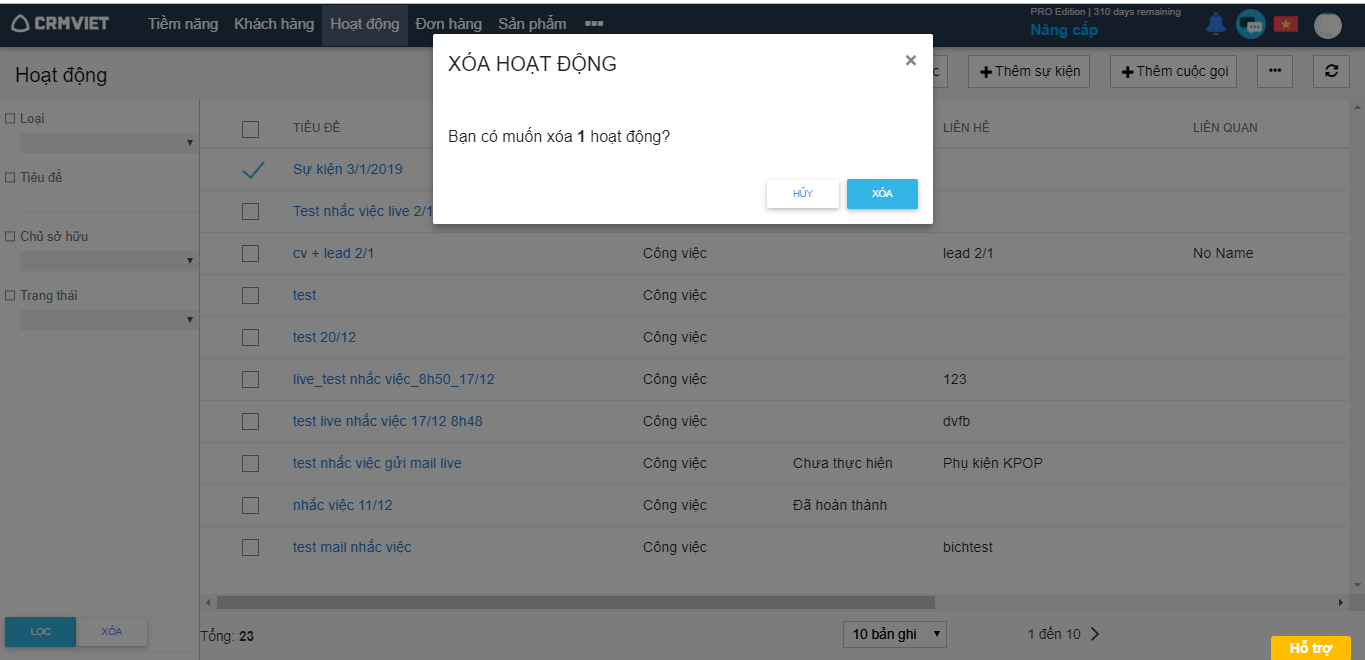The height and width of the screenshot is (660, 1365).
Task: Cancel deletion with the HỦY button
Action: click(802, 194)
